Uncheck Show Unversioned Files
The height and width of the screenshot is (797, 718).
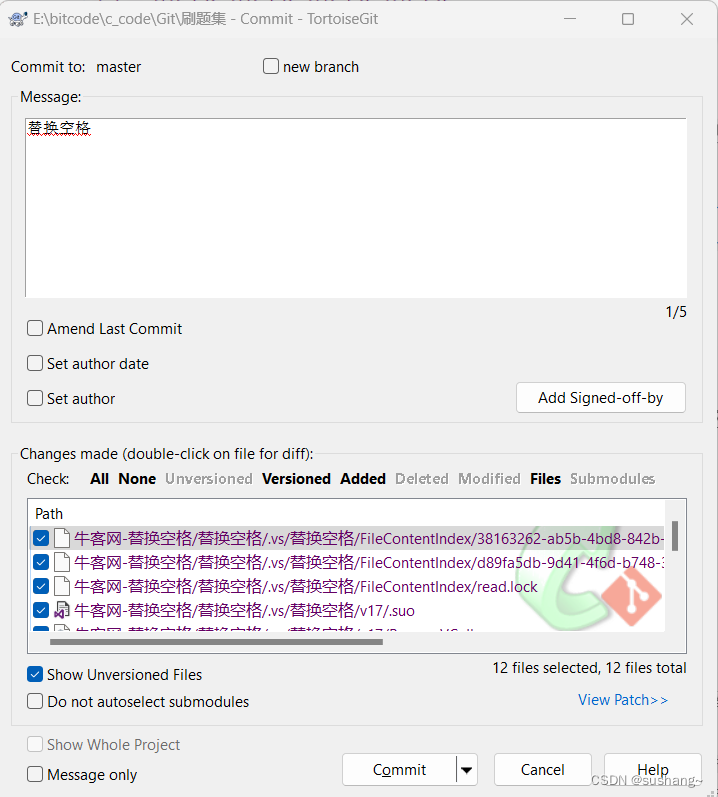(x=36, y=675)
